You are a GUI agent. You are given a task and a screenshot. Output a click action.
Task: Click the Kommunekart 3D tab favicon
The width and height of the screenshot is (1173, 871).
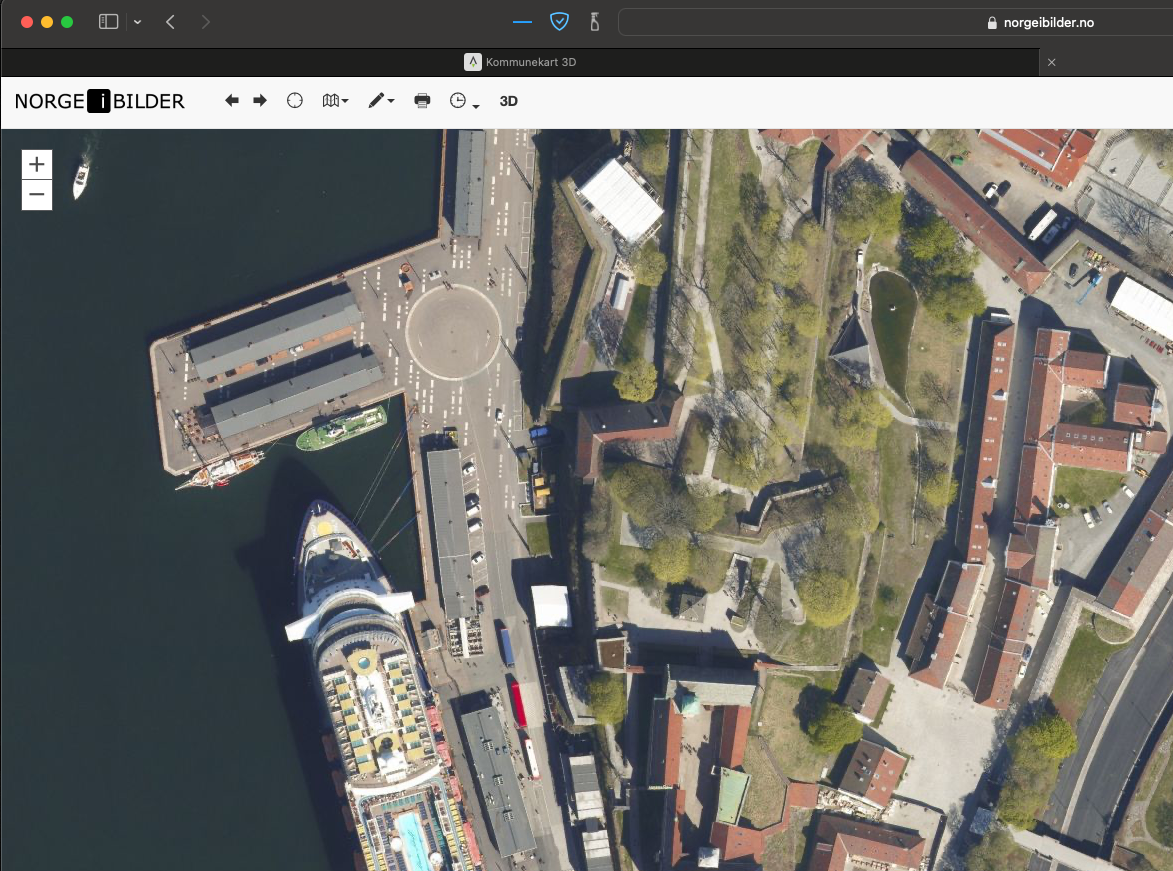(x=473, y=61)
